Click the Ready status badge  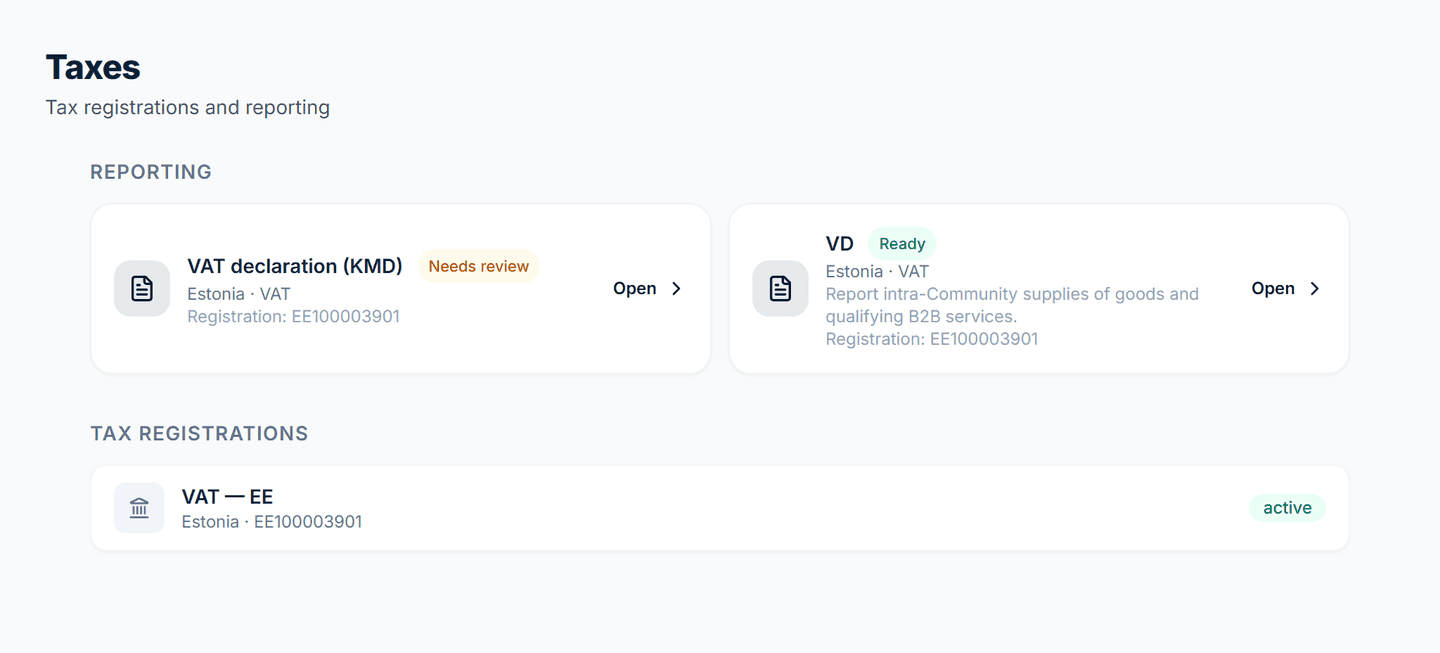tap(902, 244)
